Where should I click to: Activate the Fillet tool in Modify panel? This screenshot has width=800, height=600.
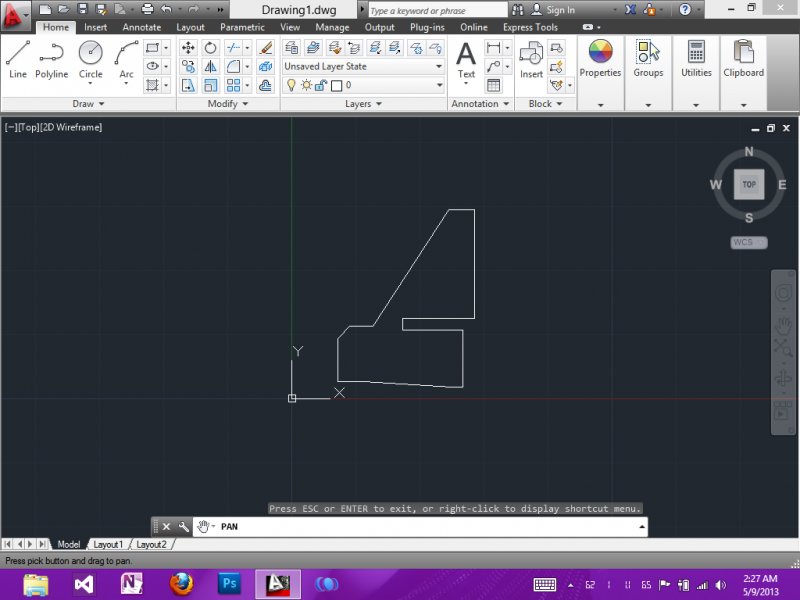pyautogui.click(x=233, y=66)
